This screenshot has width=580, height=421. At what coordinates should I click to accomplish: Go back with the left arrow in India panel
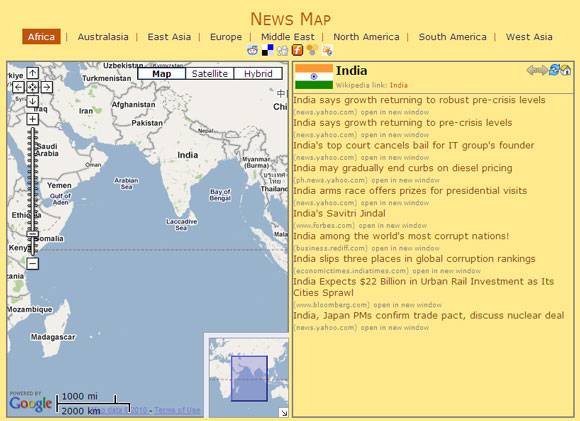[x=532, y=70]
